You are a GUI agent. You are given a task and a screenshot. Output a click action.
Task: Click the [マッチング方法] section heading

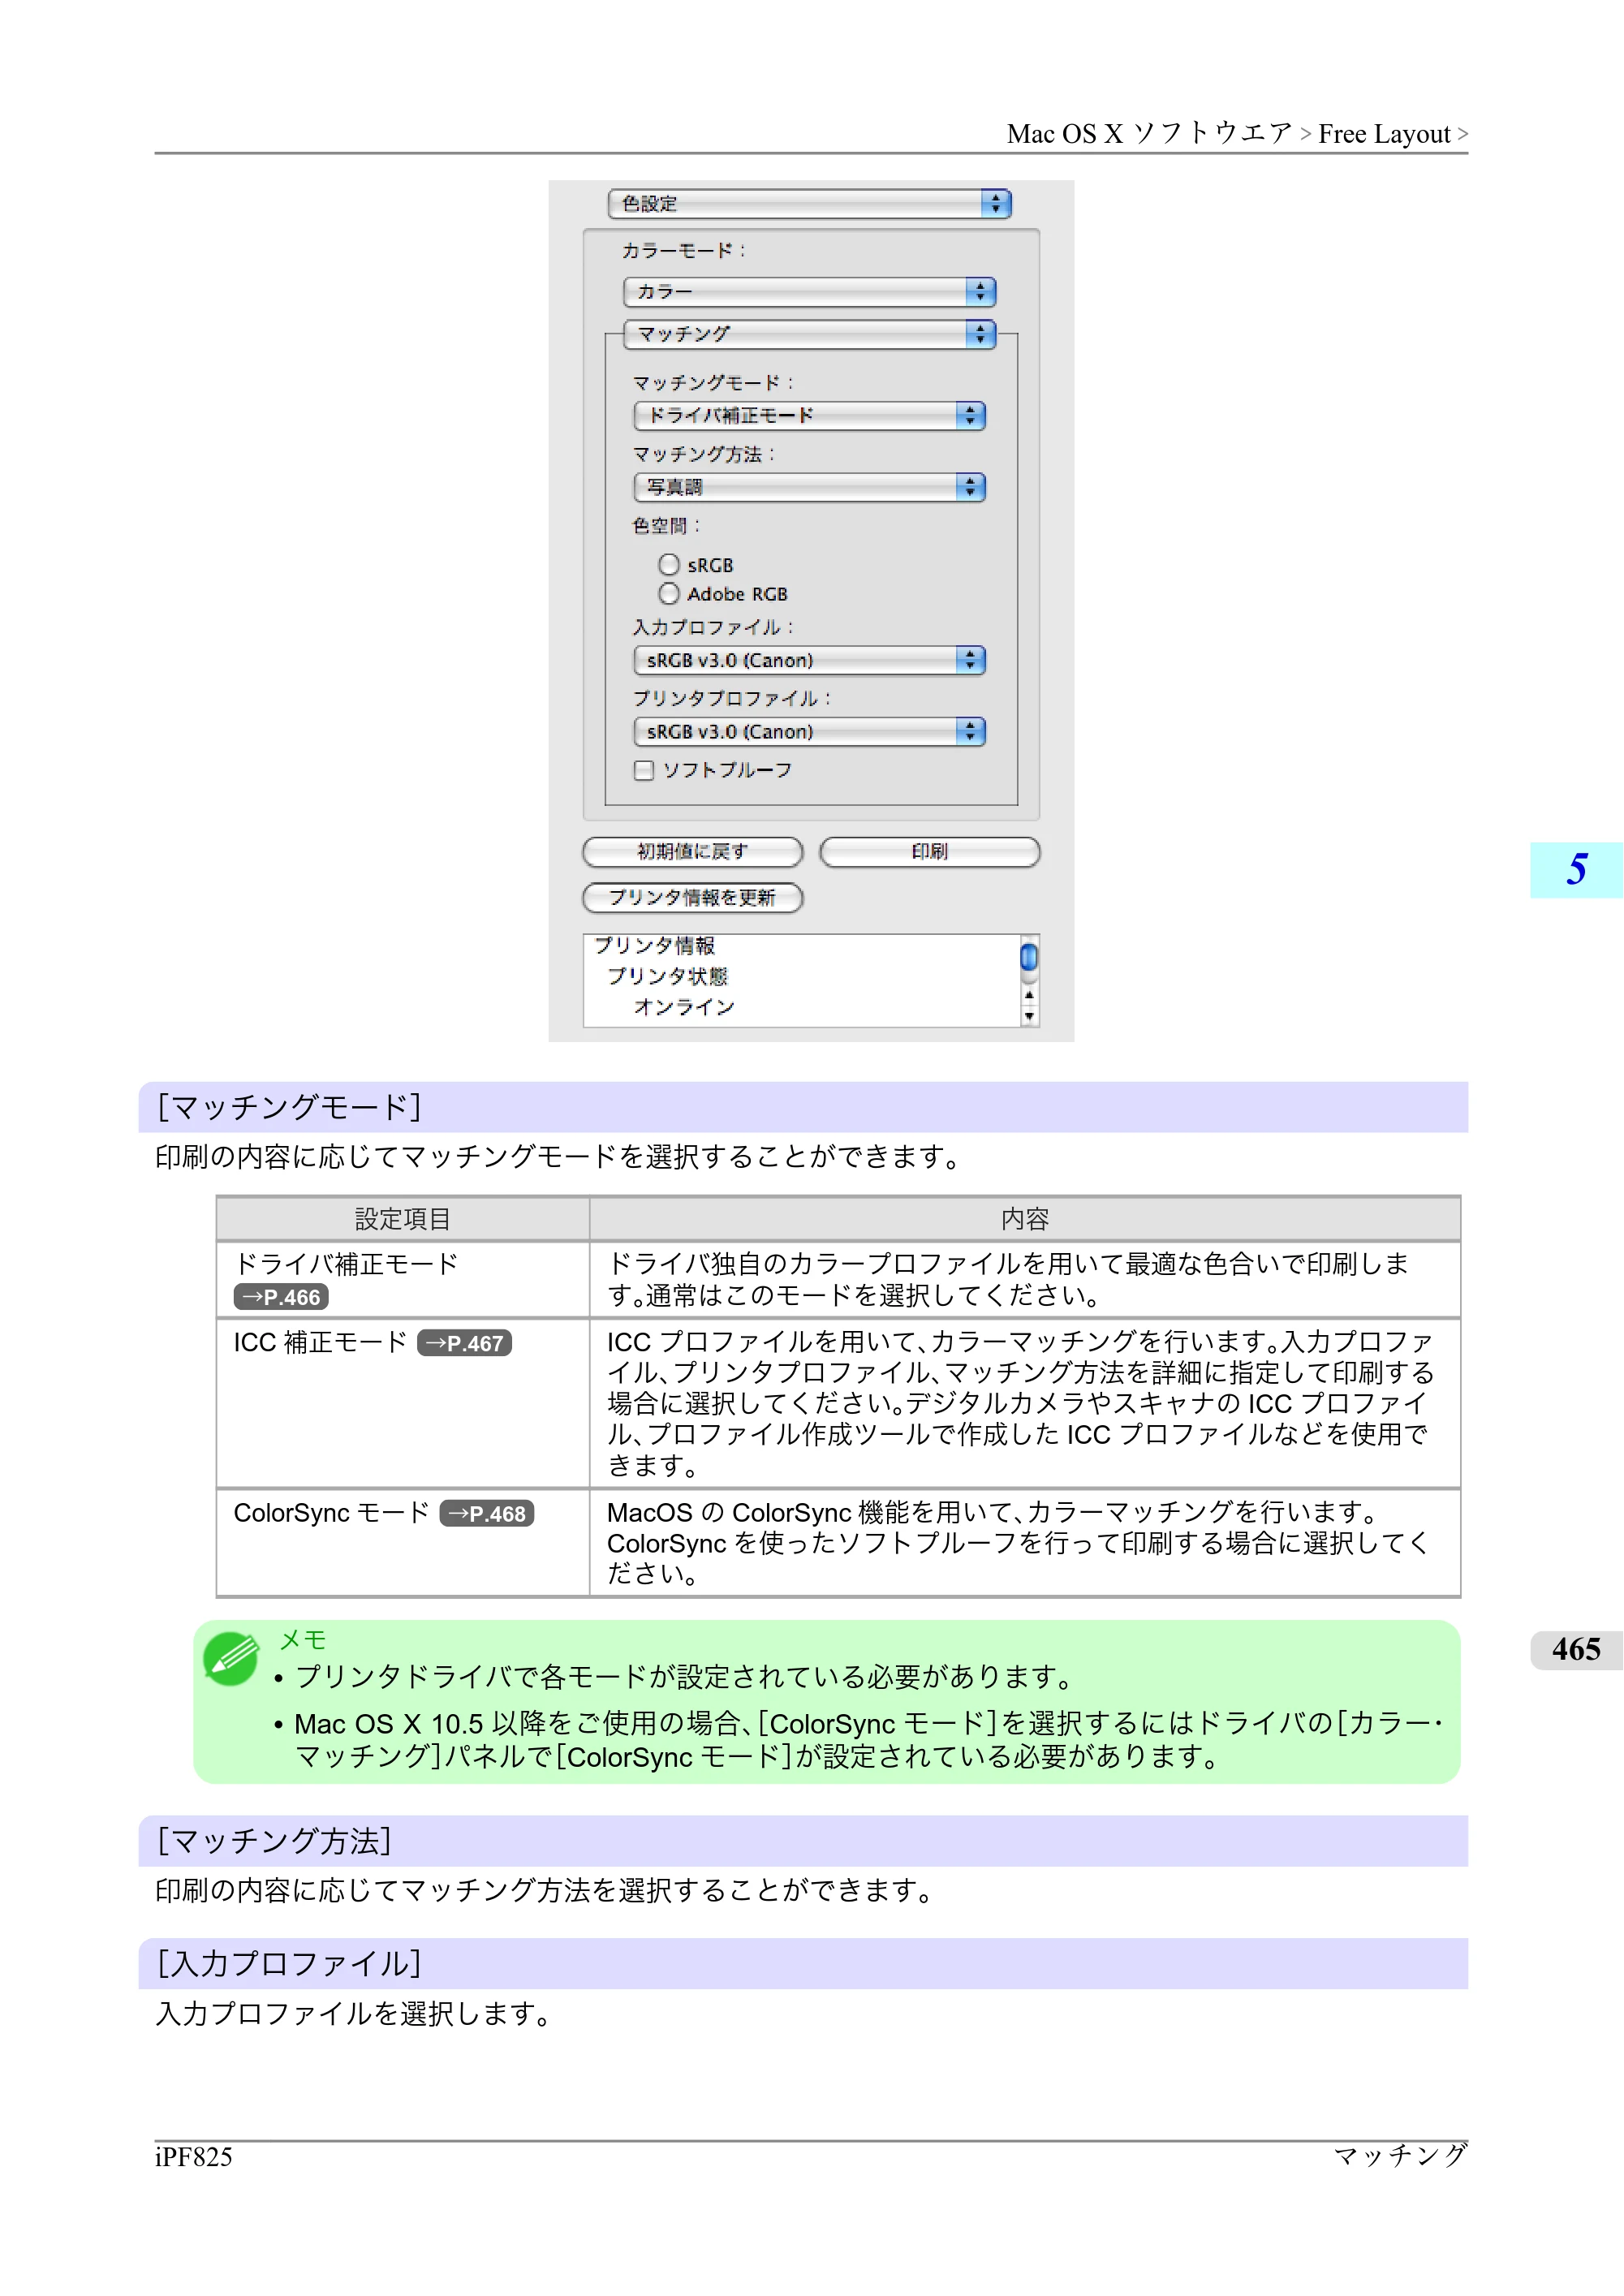click(x=803, y=1841)
